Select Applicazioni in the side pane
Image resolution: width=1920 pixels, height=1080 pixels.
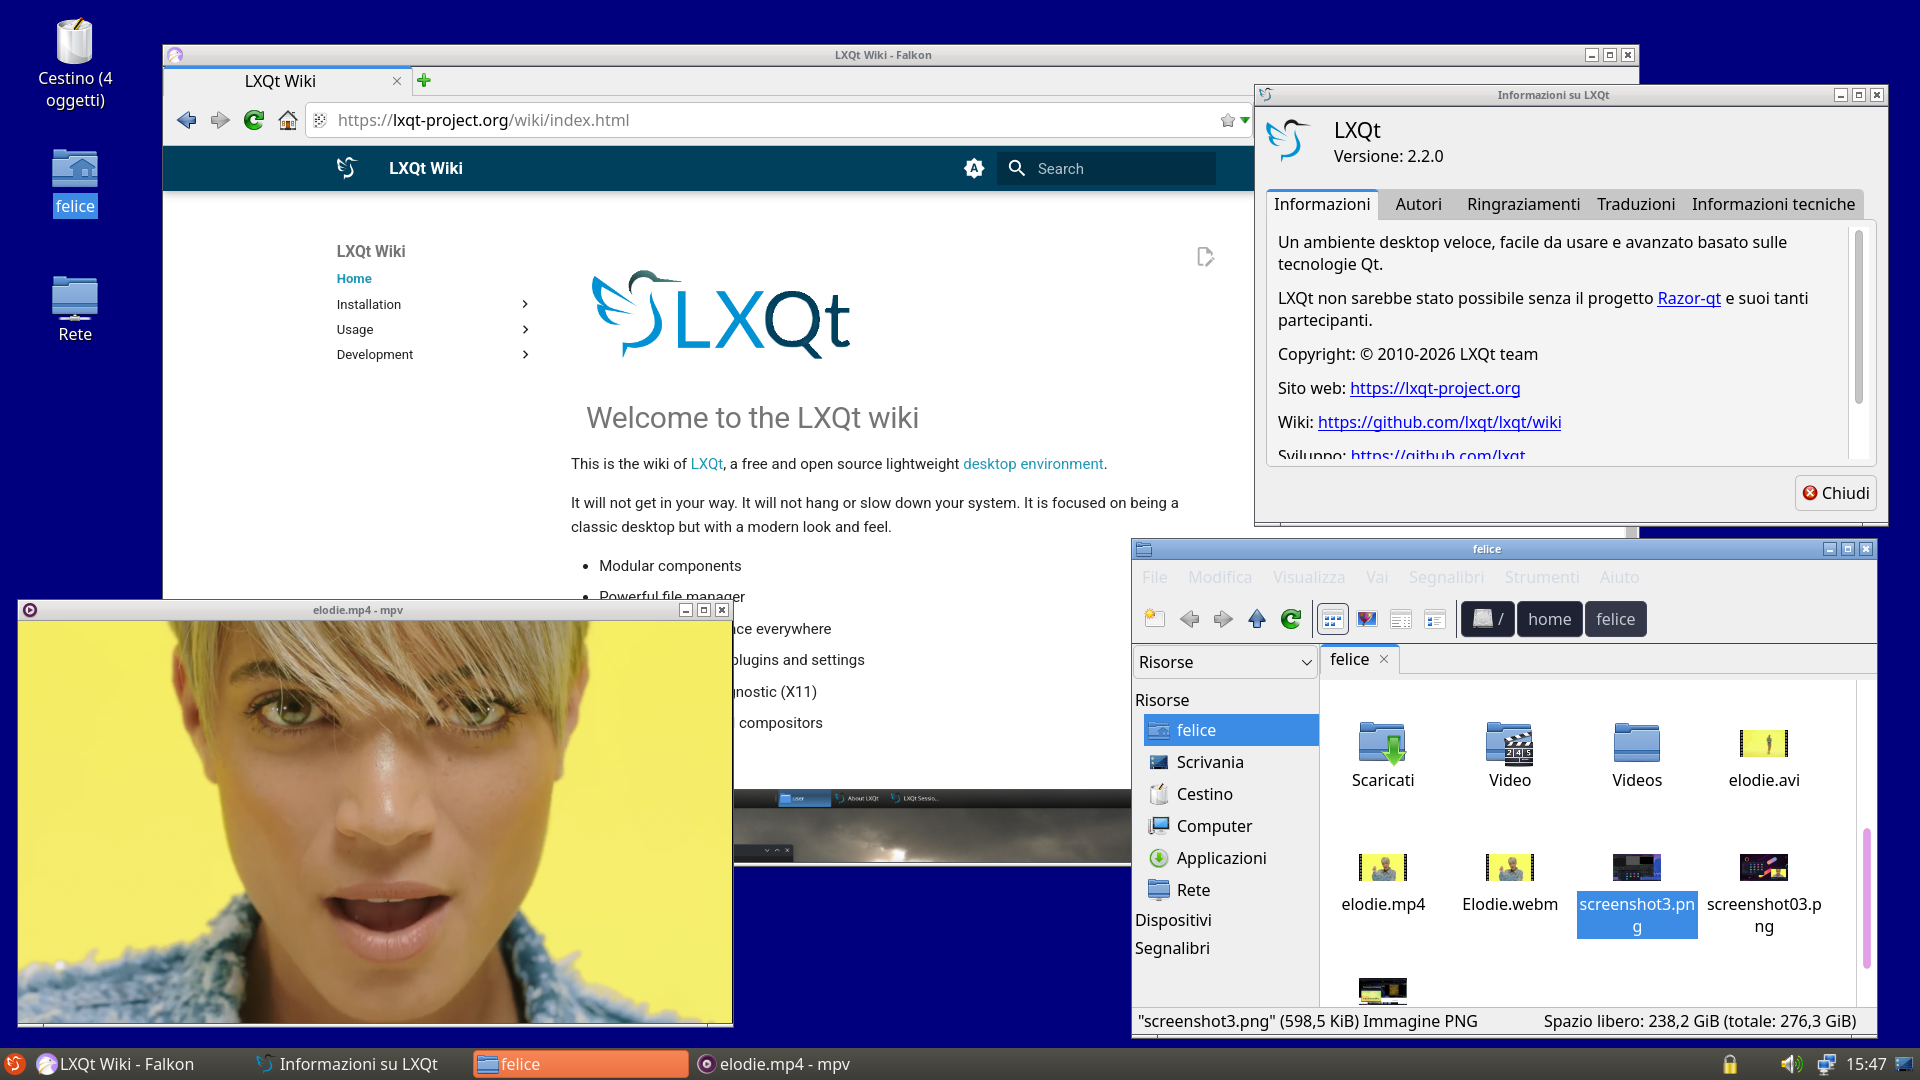pos(1230,858)
